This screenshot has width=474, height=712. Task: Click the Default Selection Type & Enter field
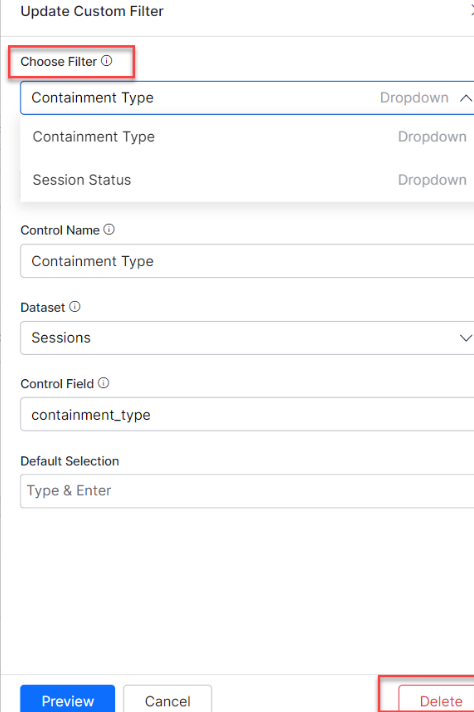[247, 491]
